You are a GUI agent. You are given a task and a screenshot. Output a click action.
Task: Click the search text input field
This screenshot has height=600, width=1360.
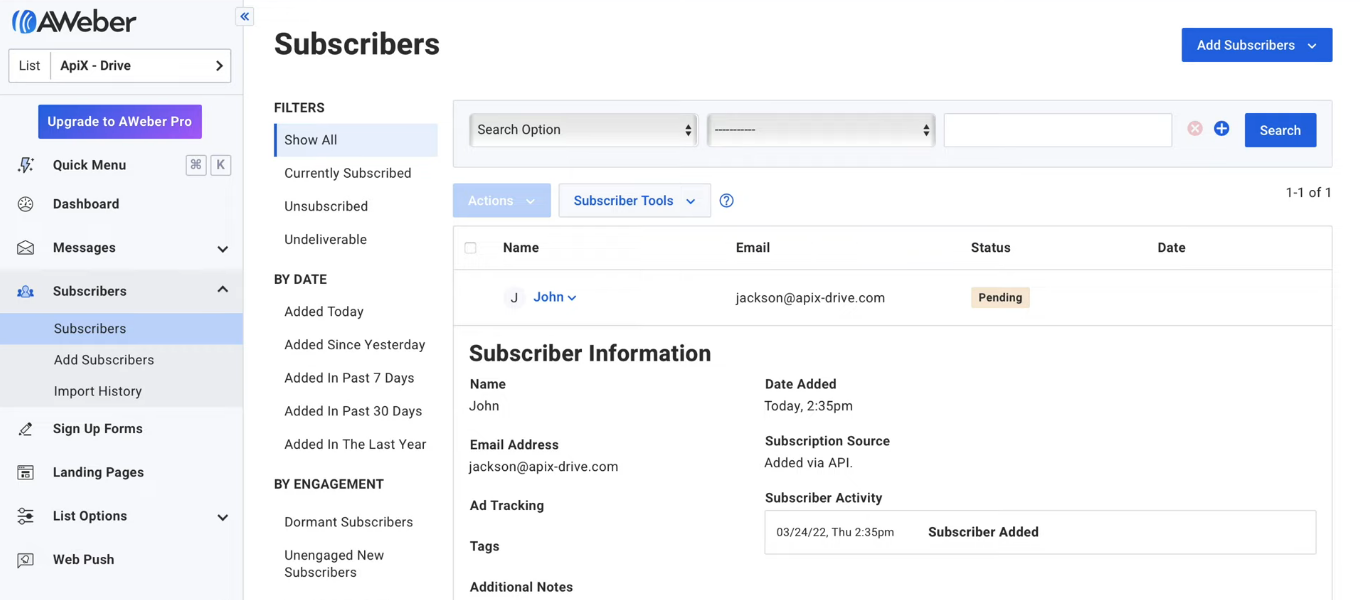1057,129
